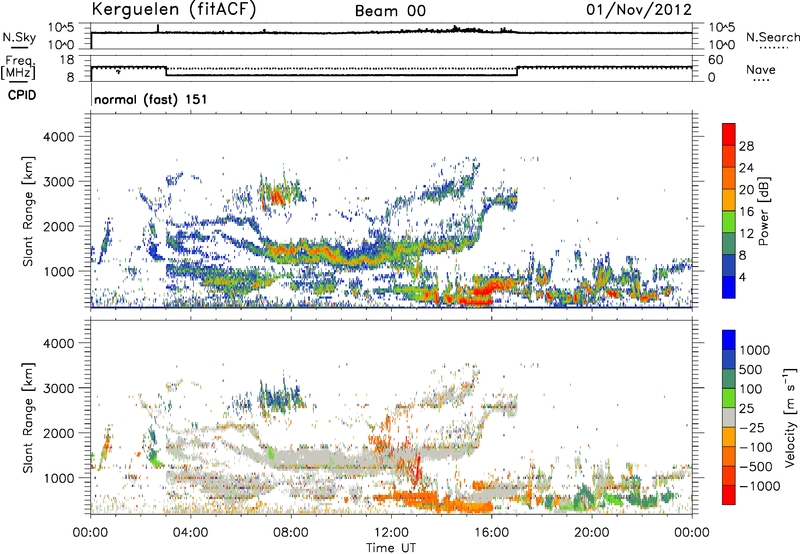800x554 pixels.
Task: Click the '-500' tick on velocity colorbar
Action: pyautogui.click(x=756, y=467)
